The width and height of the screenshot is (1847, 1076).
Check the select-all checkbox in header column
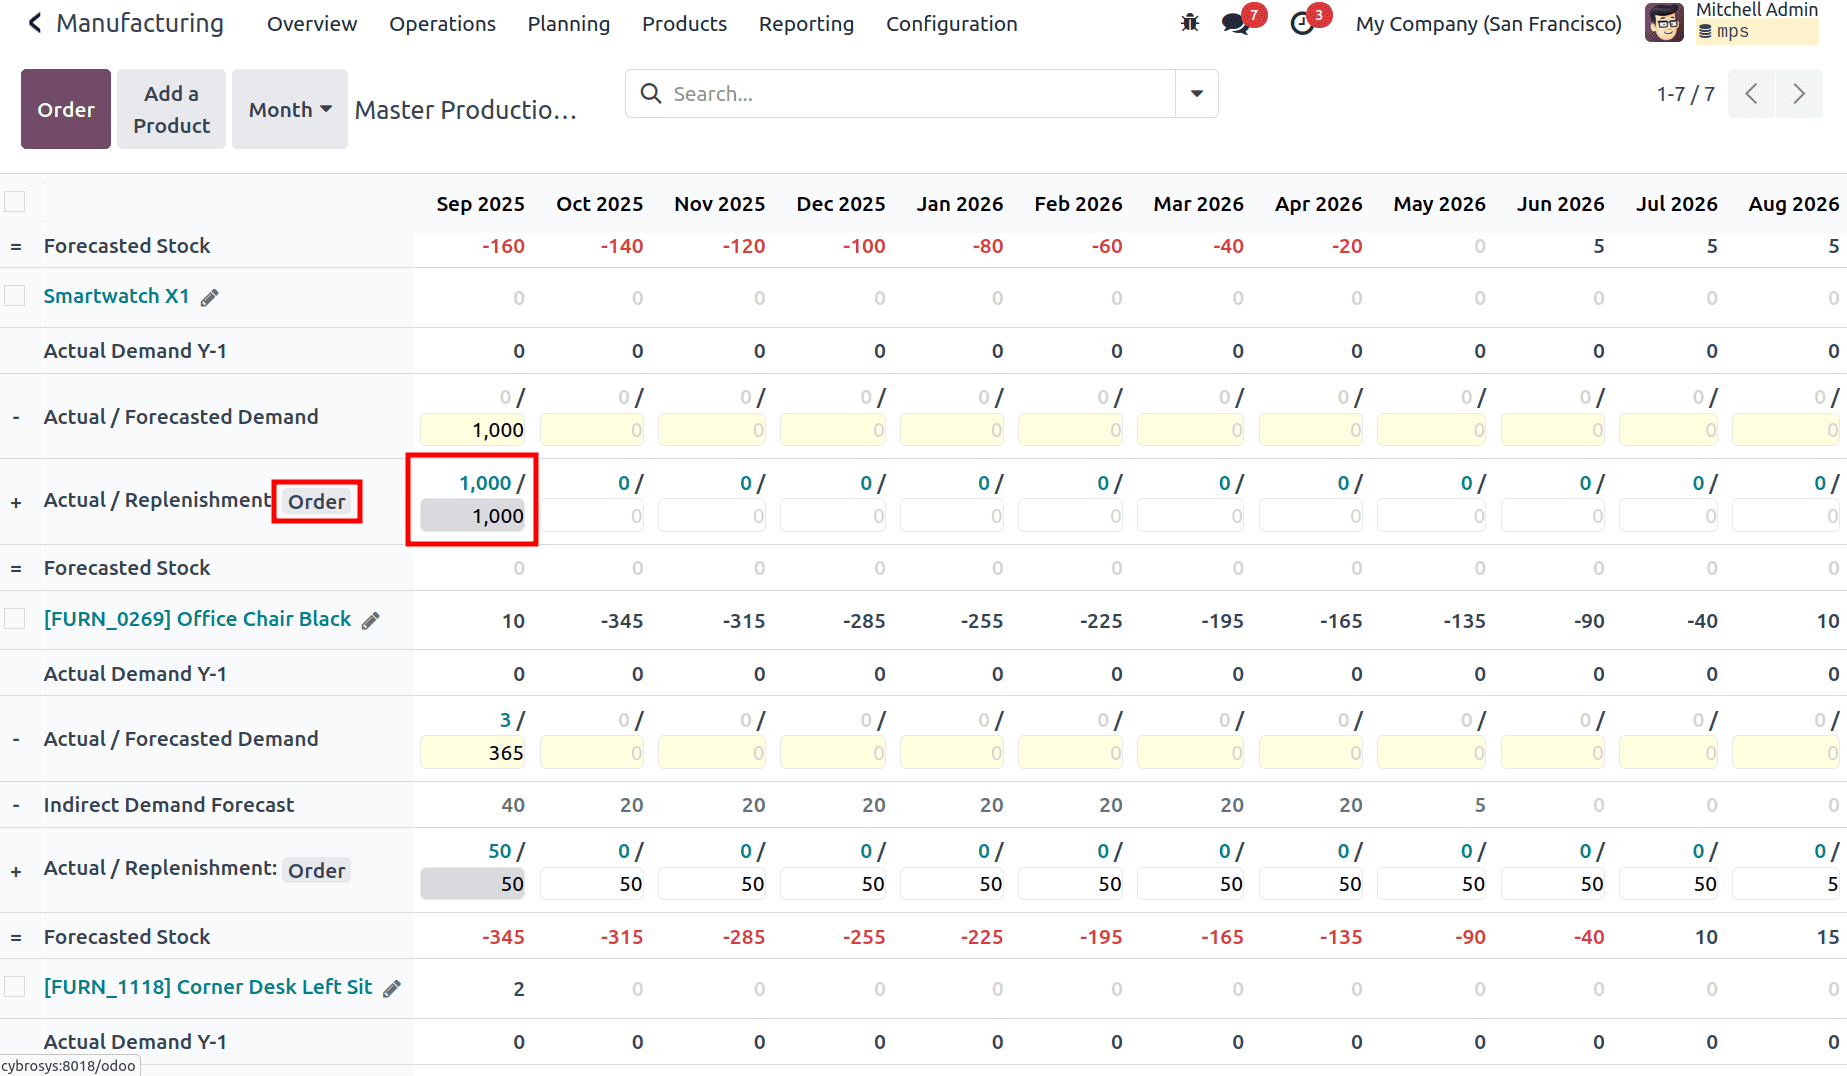[x=15, y=201]
